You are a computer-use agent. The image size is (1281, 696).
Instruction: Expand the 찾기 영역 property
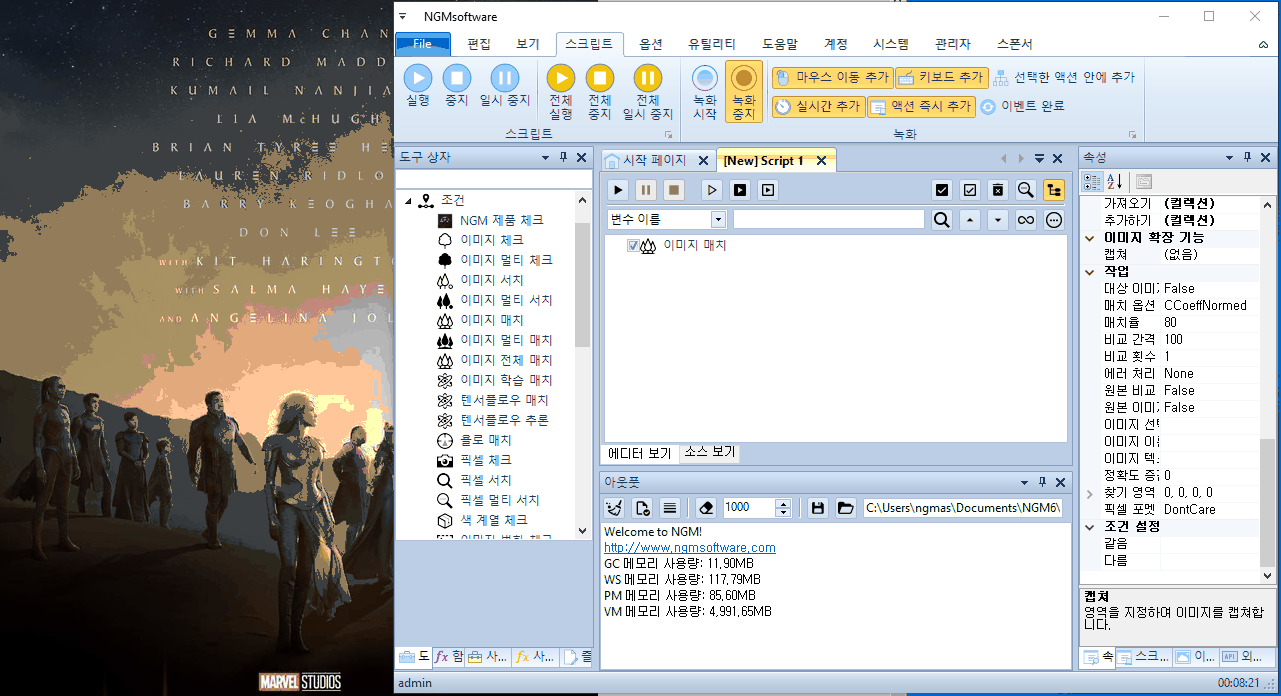click(x=1090, y=493)
